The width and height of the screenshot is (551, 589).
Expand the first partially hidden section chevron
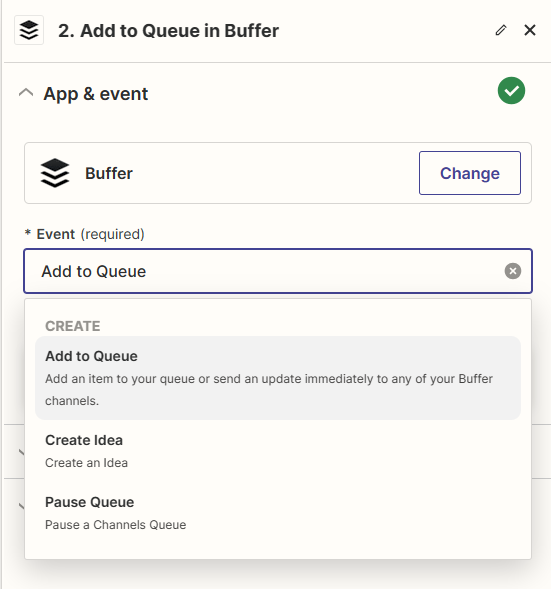[21, 452]
